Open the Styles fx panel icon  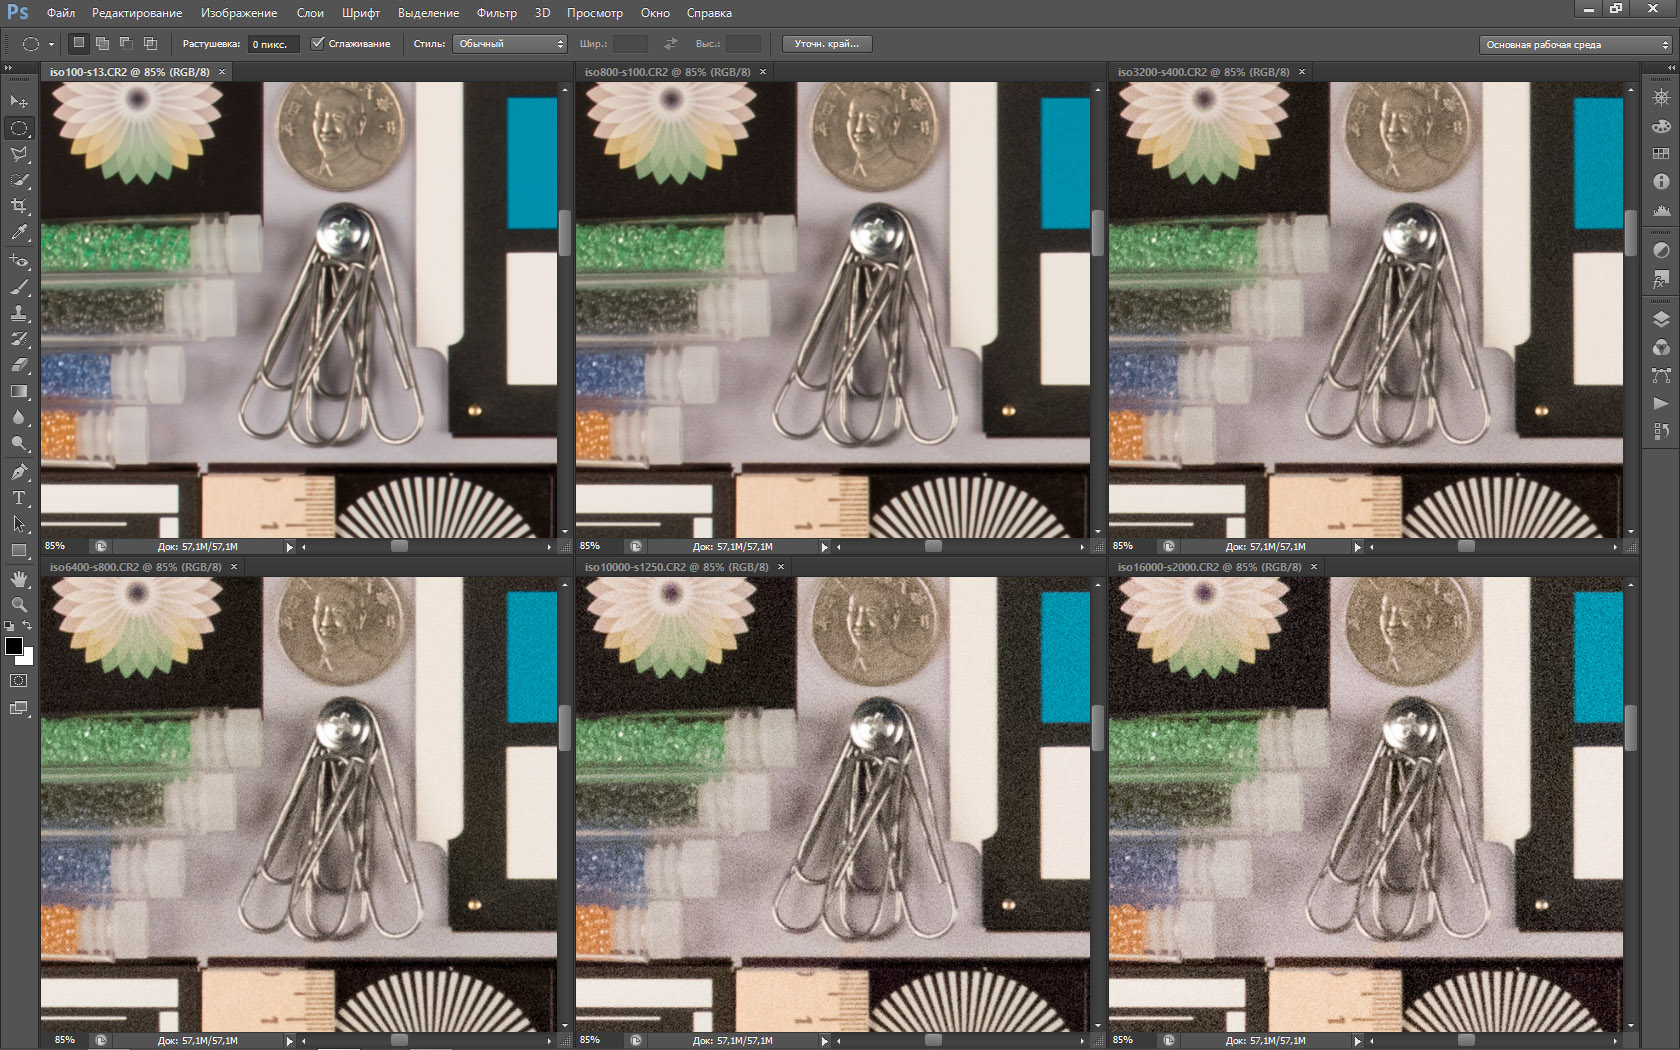point(1661,279)
